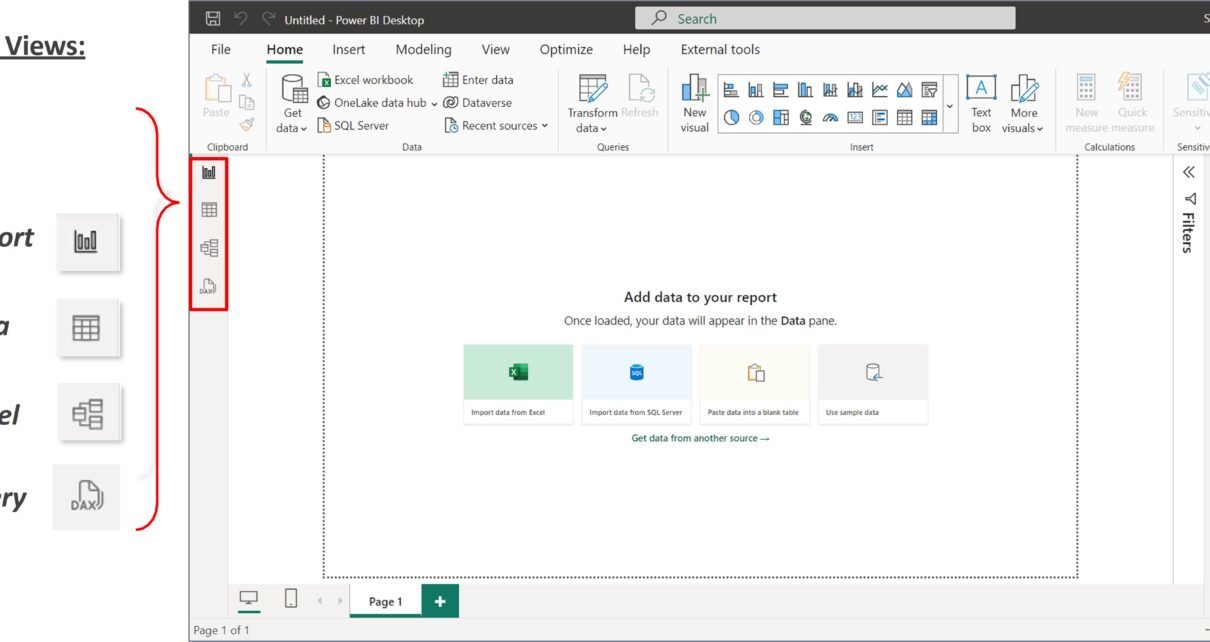Open DAX query view in Power BI sidebar
Screen dimensions: 1210x642
coord(209,286)
